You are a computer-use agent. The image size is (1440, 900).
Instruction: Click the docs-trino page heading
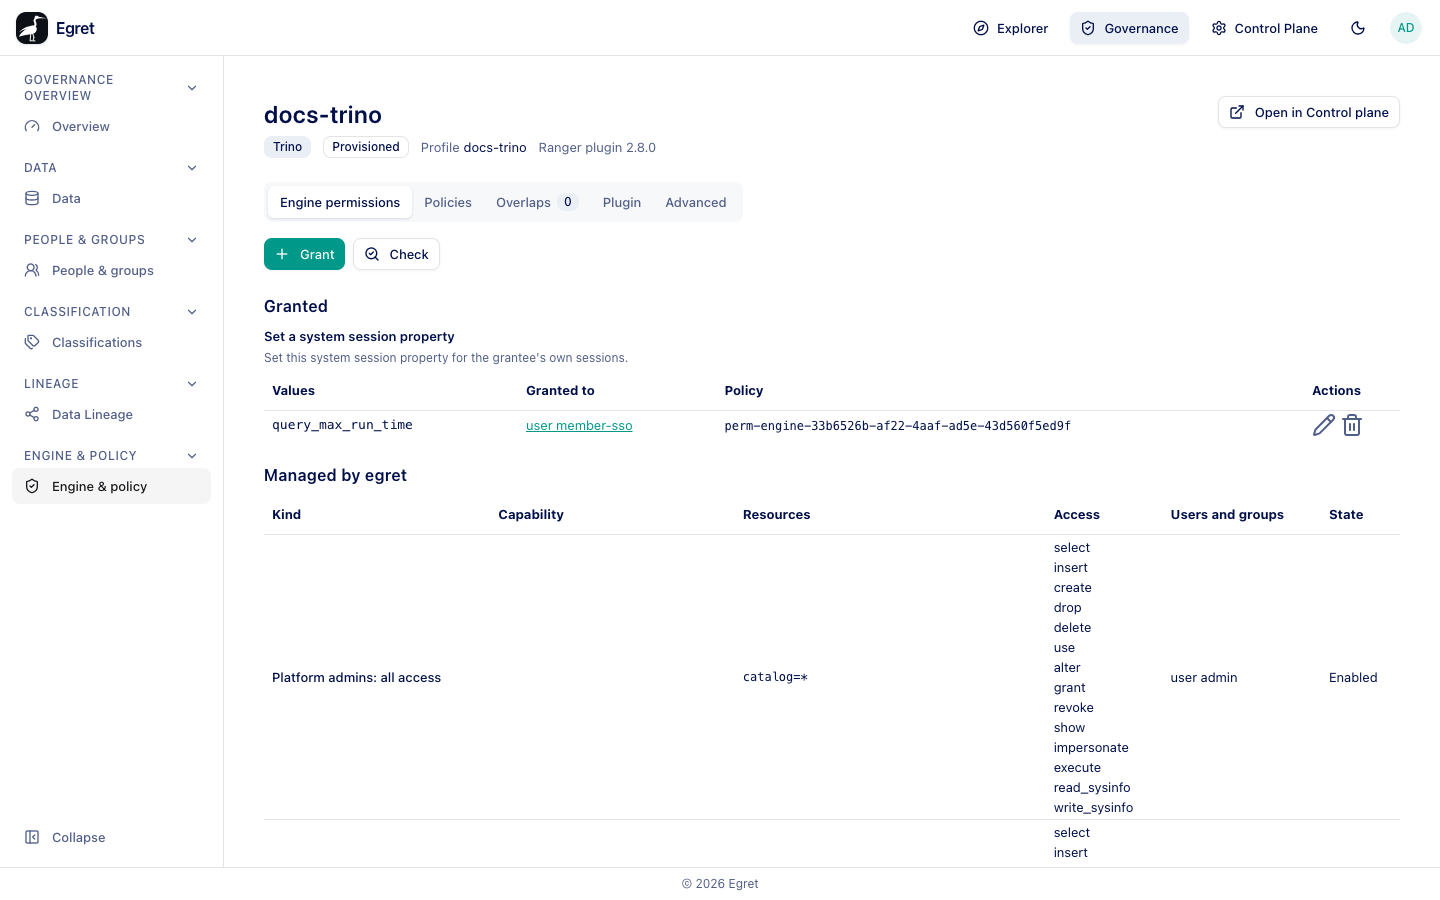point(323,115)
